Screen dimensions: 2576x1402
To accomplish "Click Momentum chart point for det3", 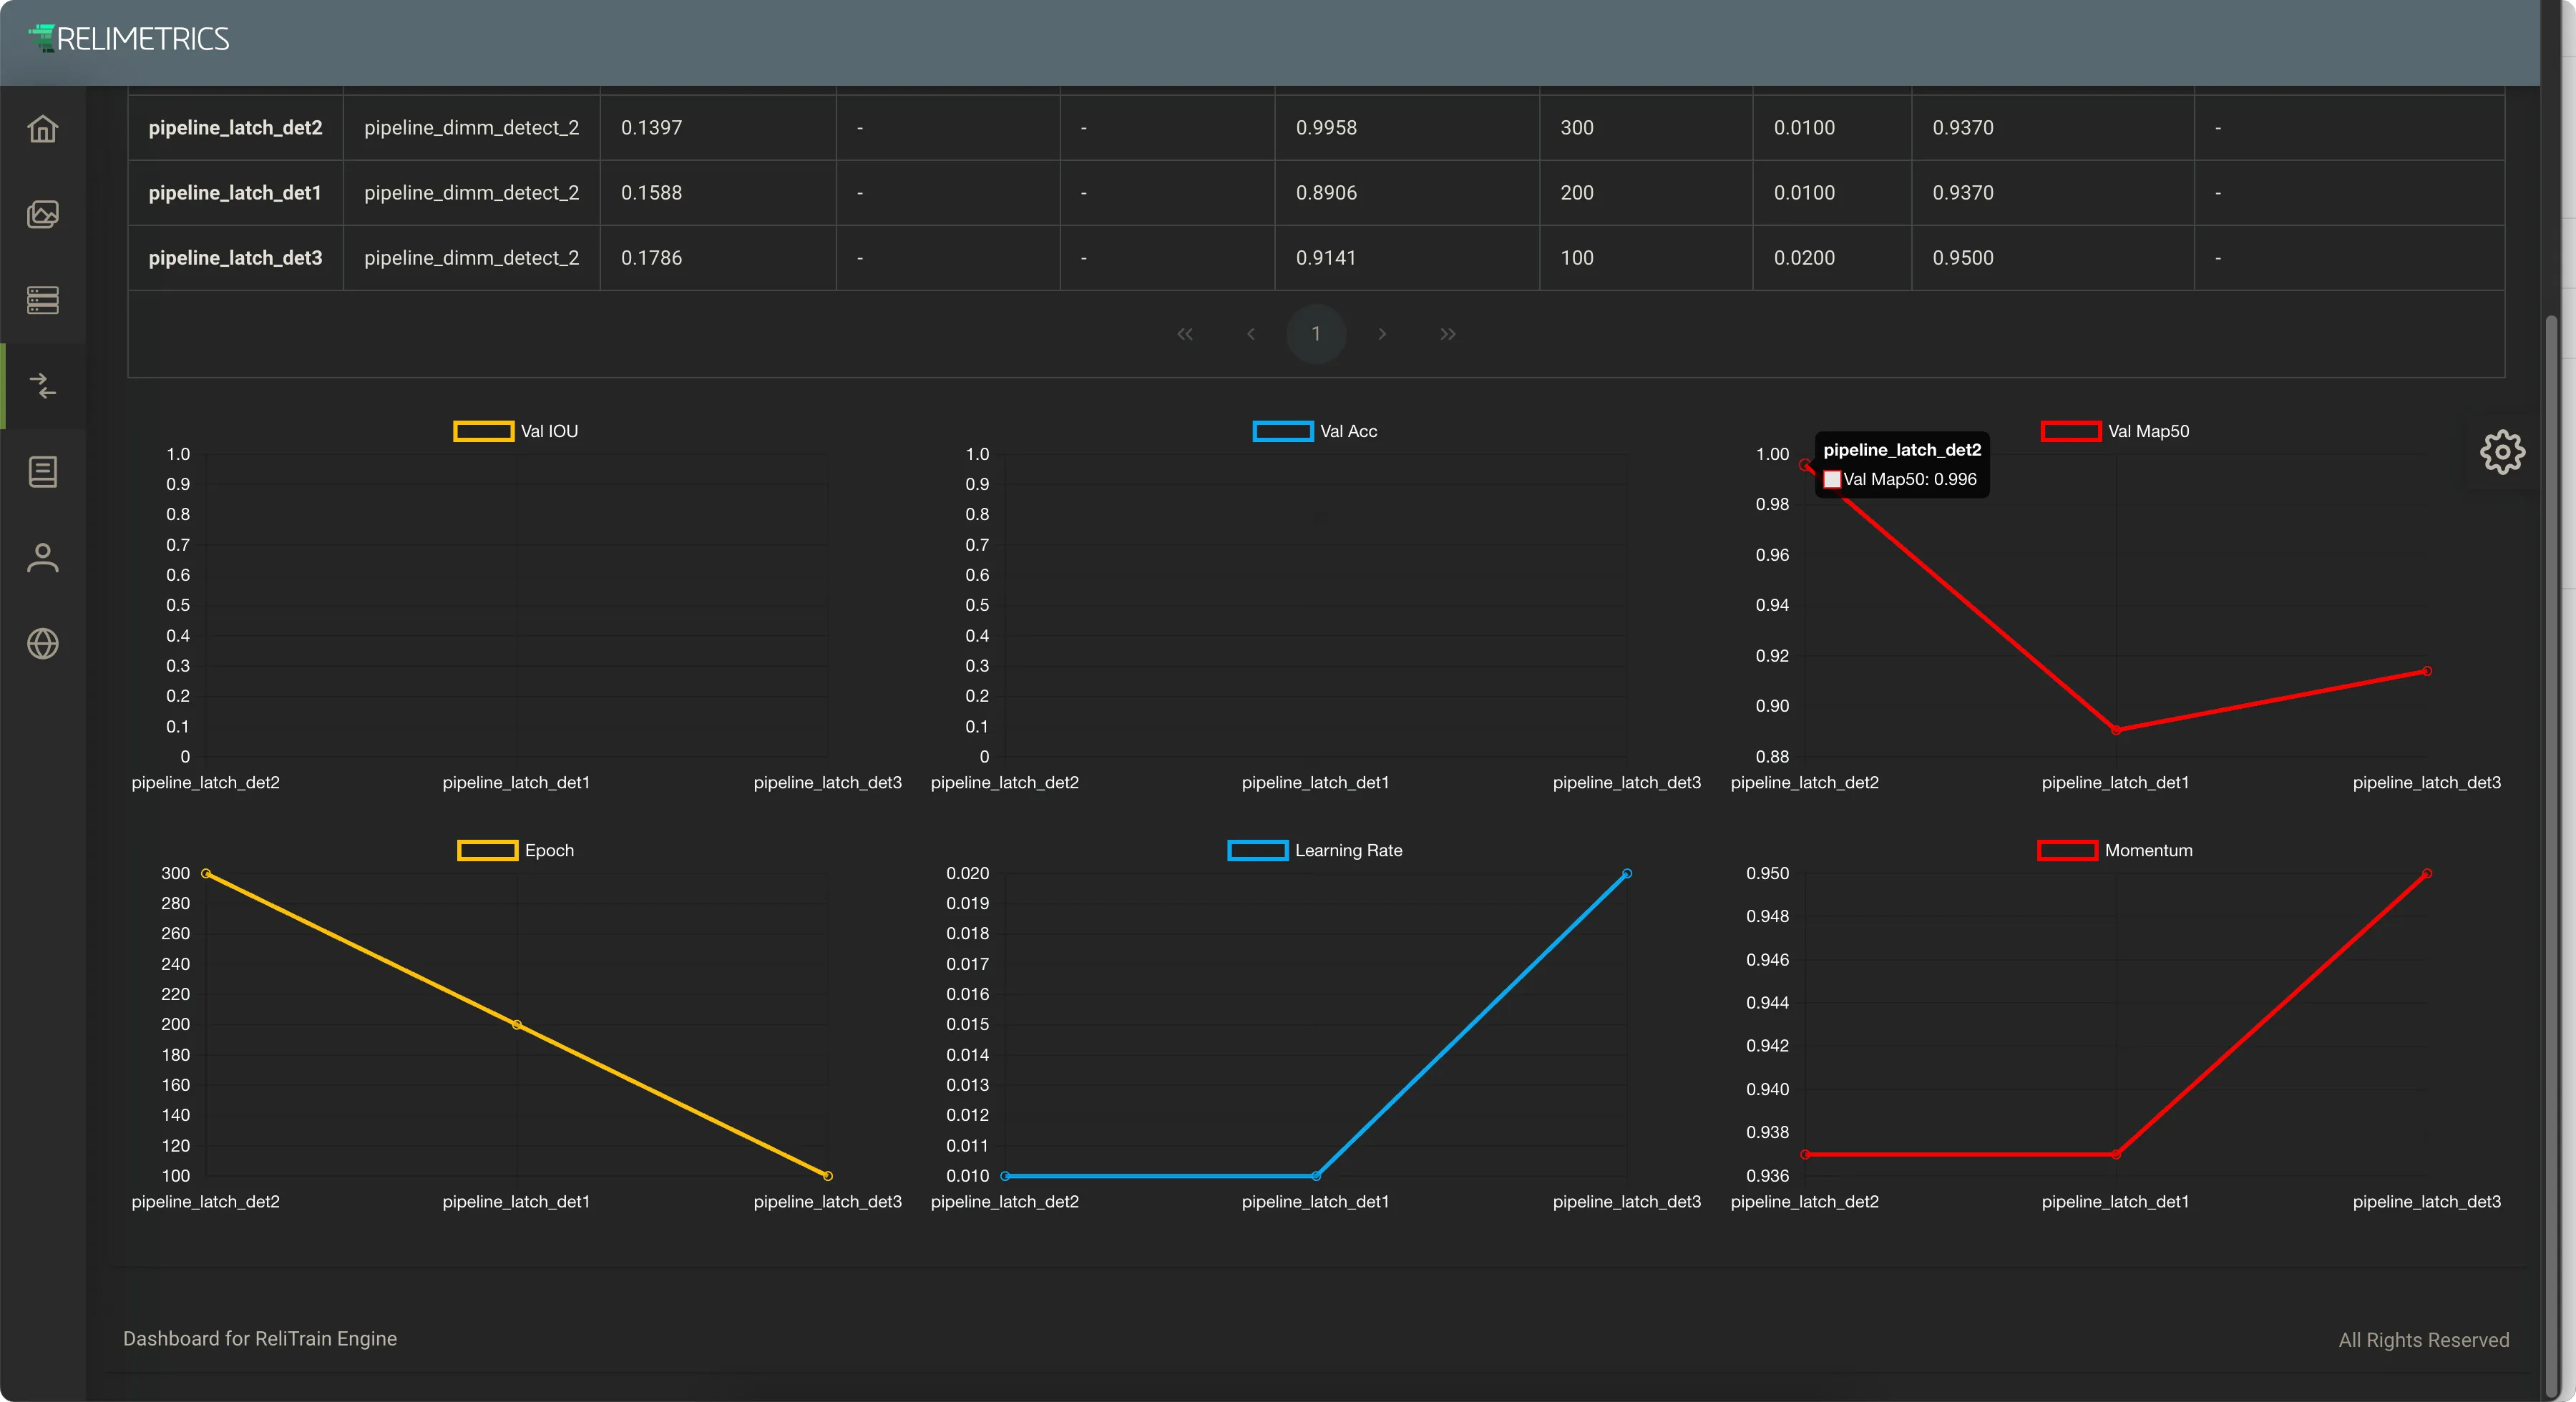I will coord(2427,874).
